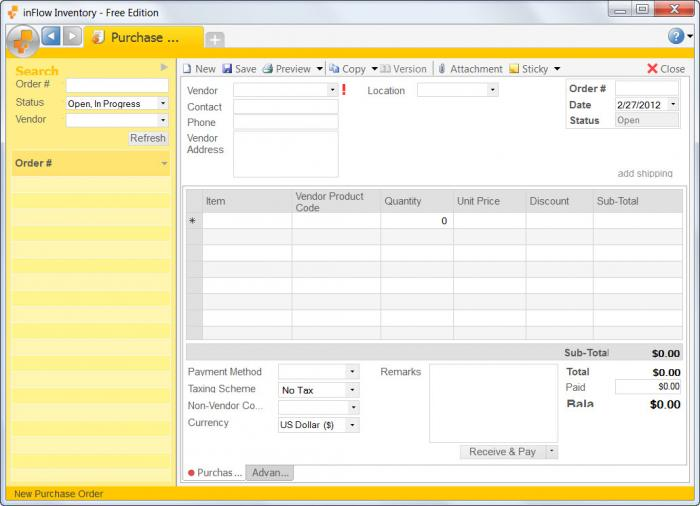Select the Purchase Order top tab
Image resolution: width=700 pixels, height=506 pixels.
click(x=144, y=38)
